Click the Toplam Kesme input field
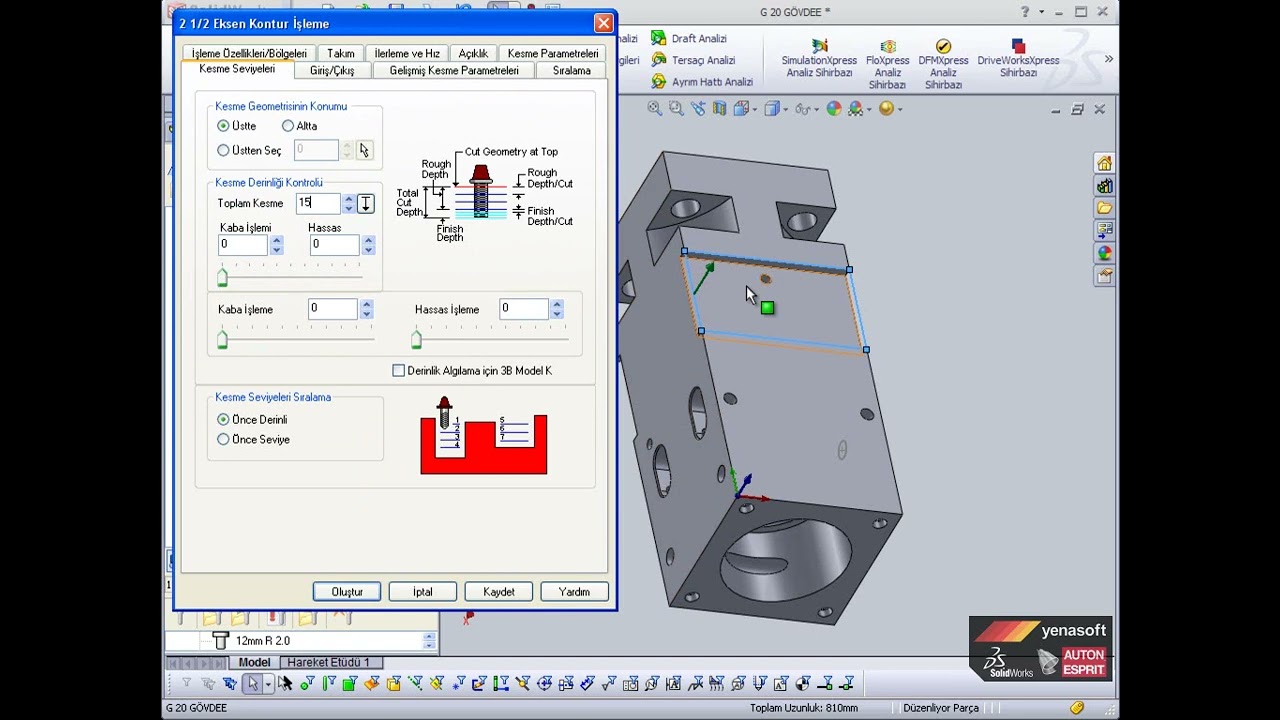 (x=318, y=203)
